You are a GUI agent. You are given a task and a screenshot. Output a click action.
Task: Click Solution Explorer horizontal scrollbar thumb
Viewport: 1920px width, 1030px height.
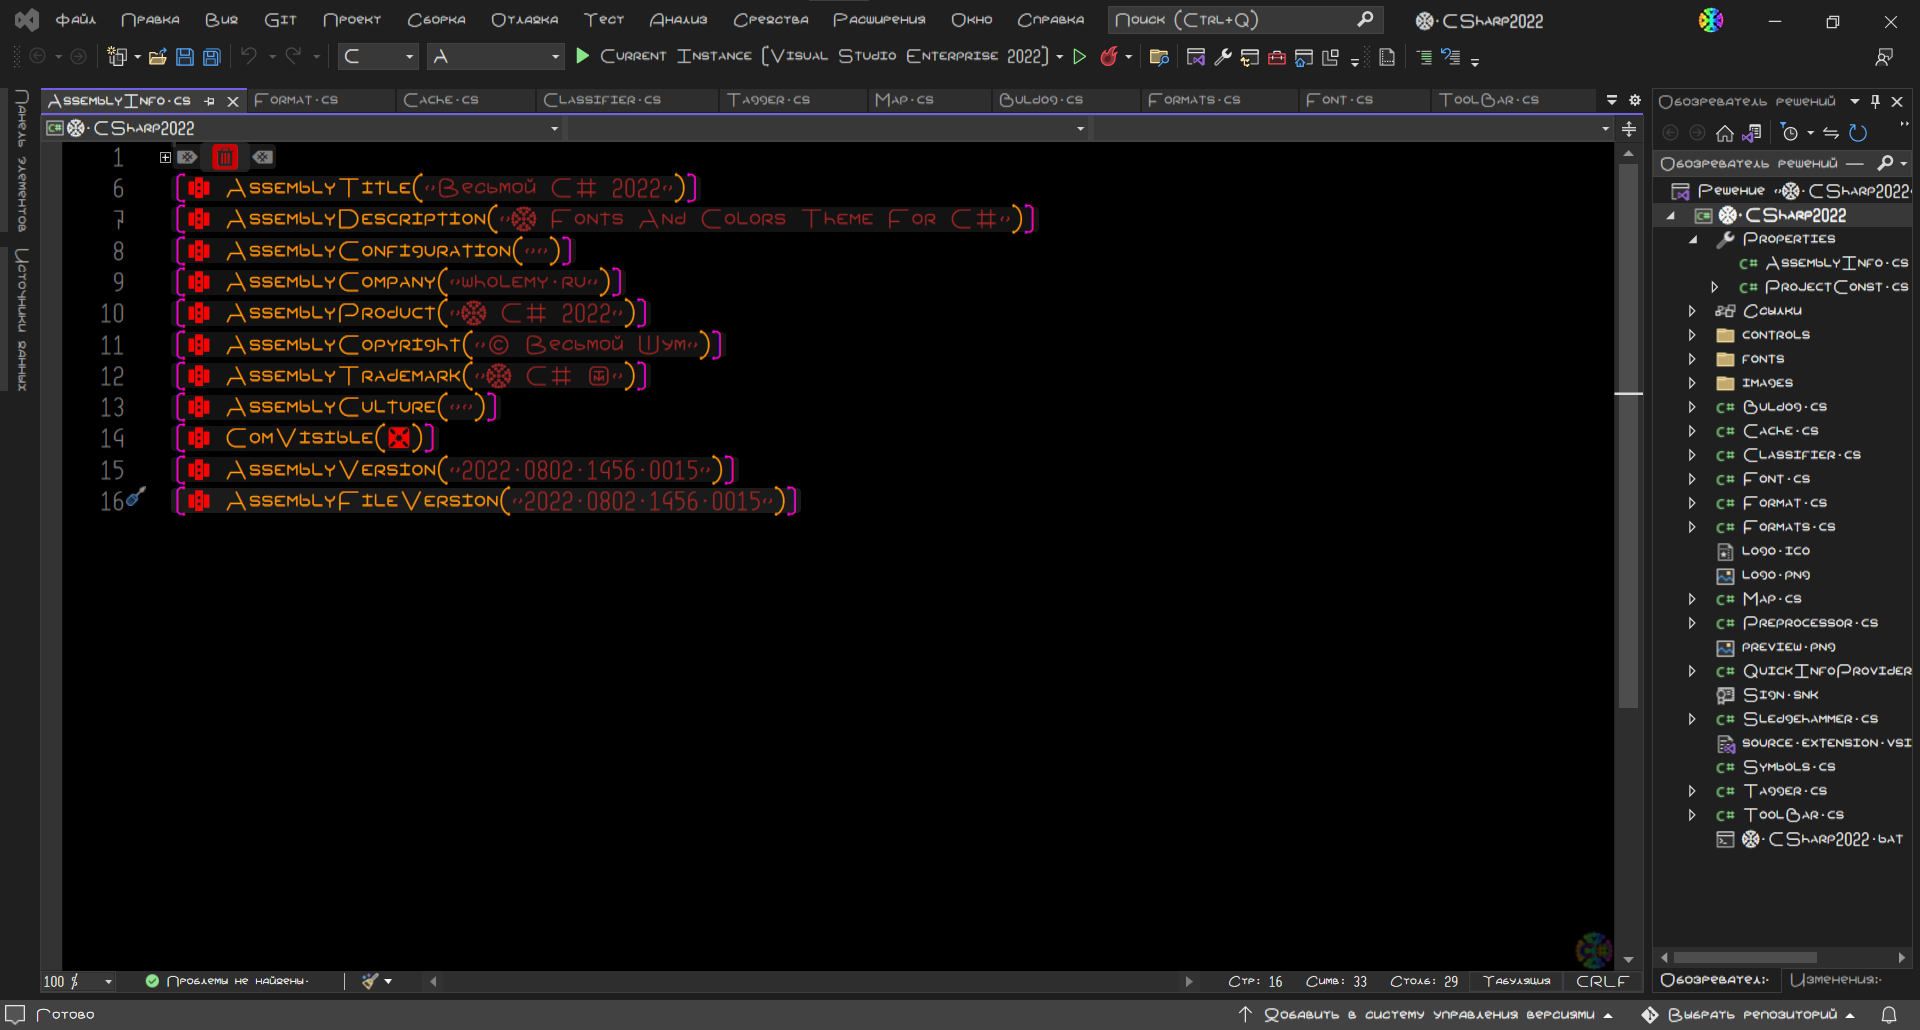[x=1745, y=958]
